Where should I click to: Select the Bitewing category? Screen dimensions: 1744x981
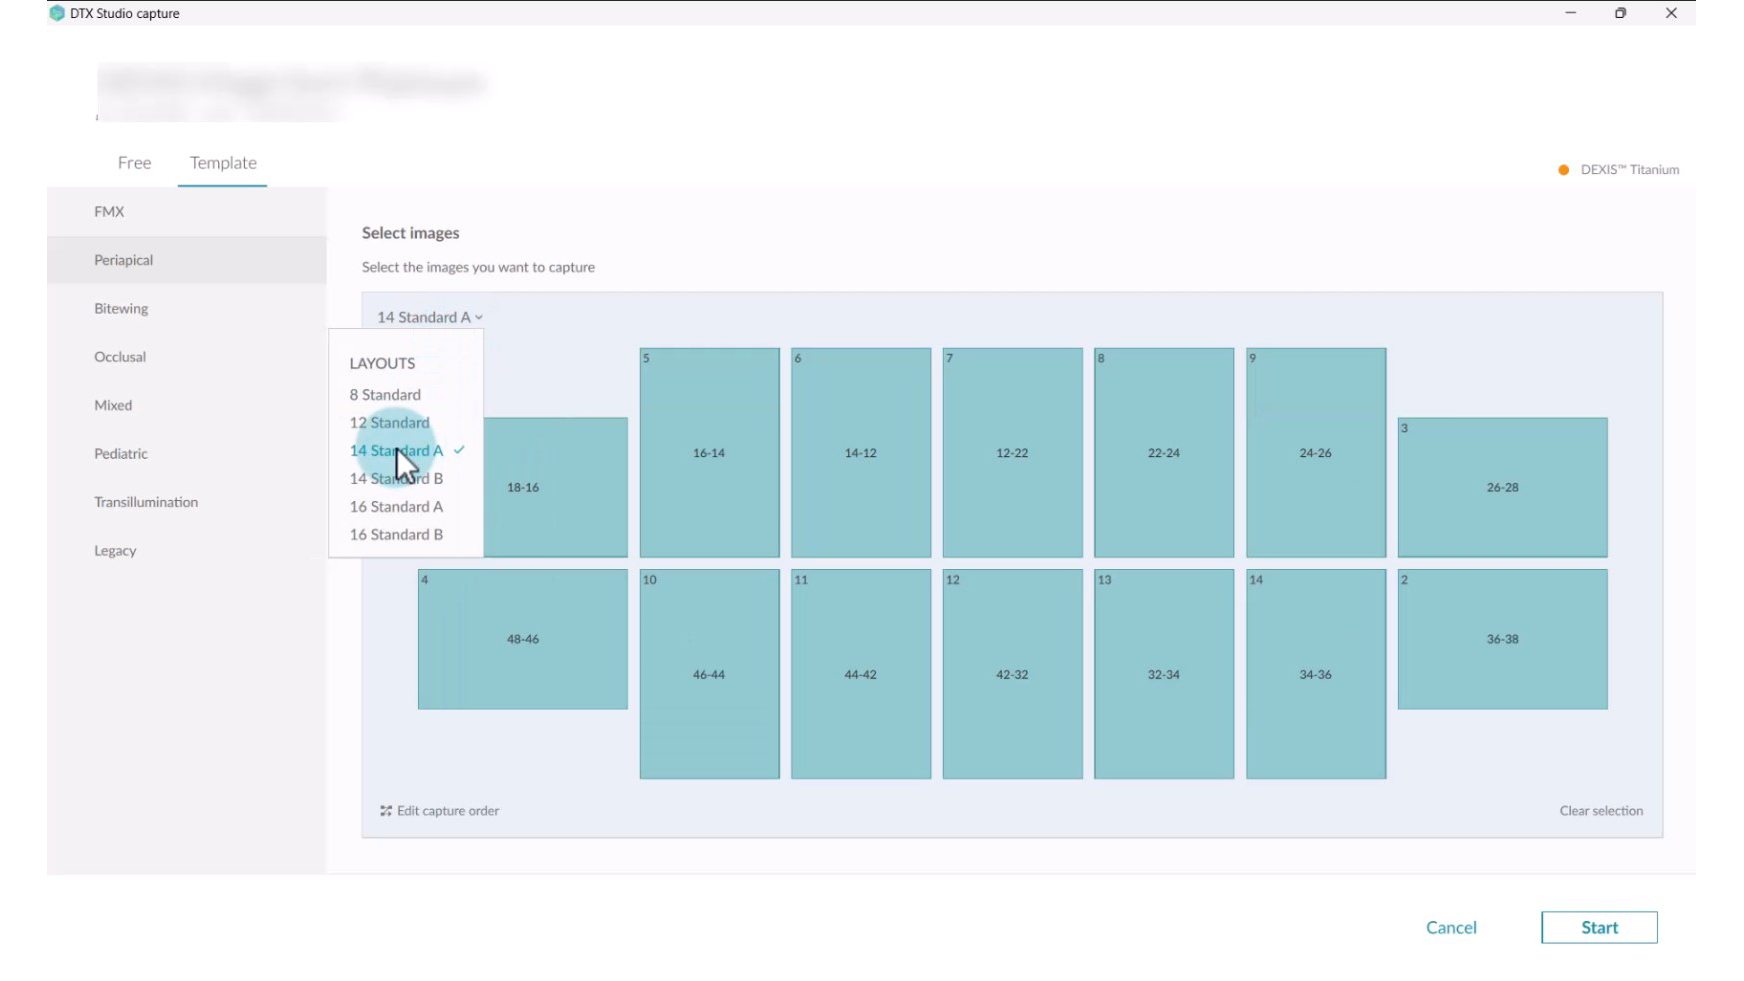(x=187, y=309)
